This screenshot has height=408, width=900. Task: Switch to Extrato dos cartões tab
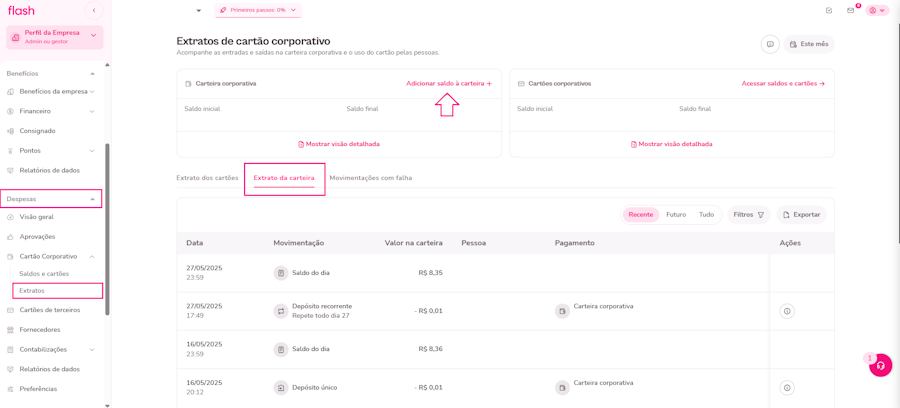pos(207,178)
